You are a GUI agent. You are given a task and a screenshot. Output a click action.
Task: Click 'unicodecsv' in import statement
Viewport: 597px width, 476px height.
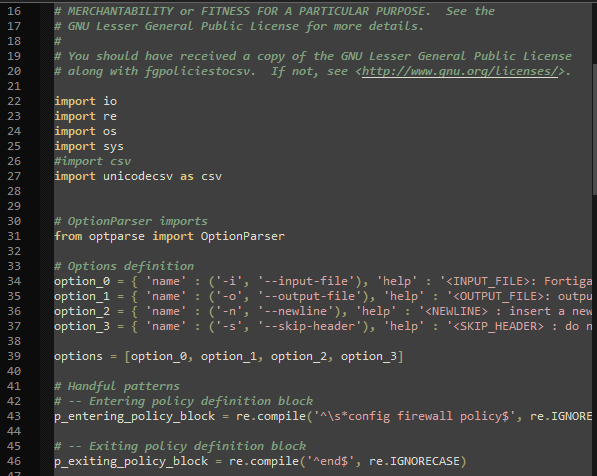pyautogui.click(x=138, y=176)
